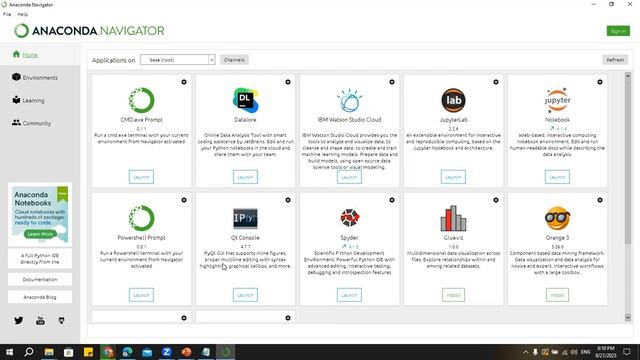The width and height of the screenshot is (640, 360).
Task: Open settings gear on Datalore card
Action: pyautogui.click(x=288, y=82)
